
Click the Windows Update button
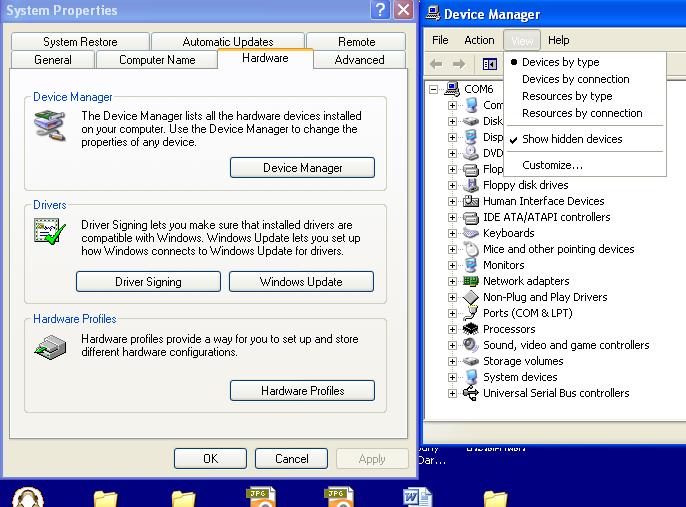coord(301,281)
